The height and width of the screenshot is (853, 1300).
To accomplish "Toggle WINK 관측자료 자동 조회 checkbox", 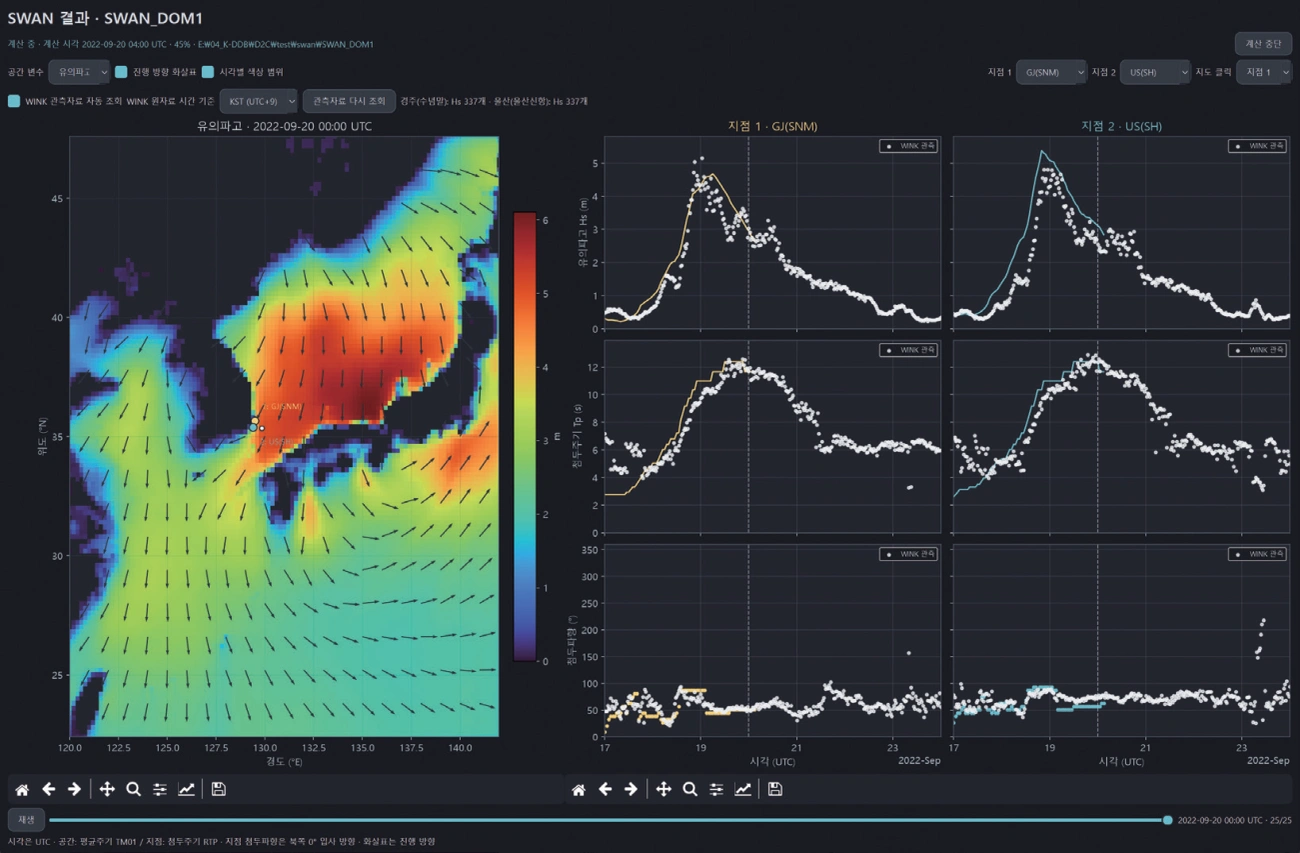I will (14, 101).
